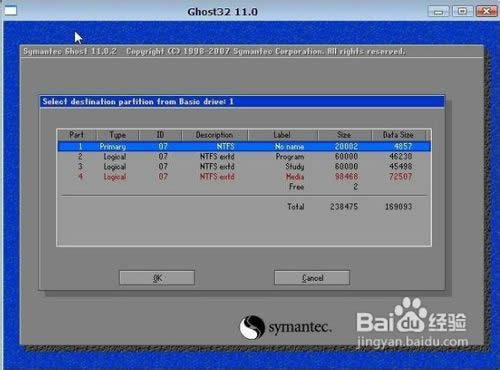Viewport: 500px width, 370px height.
Task: Close the Ghost32 11.0 window
Action: pos(486,11)
